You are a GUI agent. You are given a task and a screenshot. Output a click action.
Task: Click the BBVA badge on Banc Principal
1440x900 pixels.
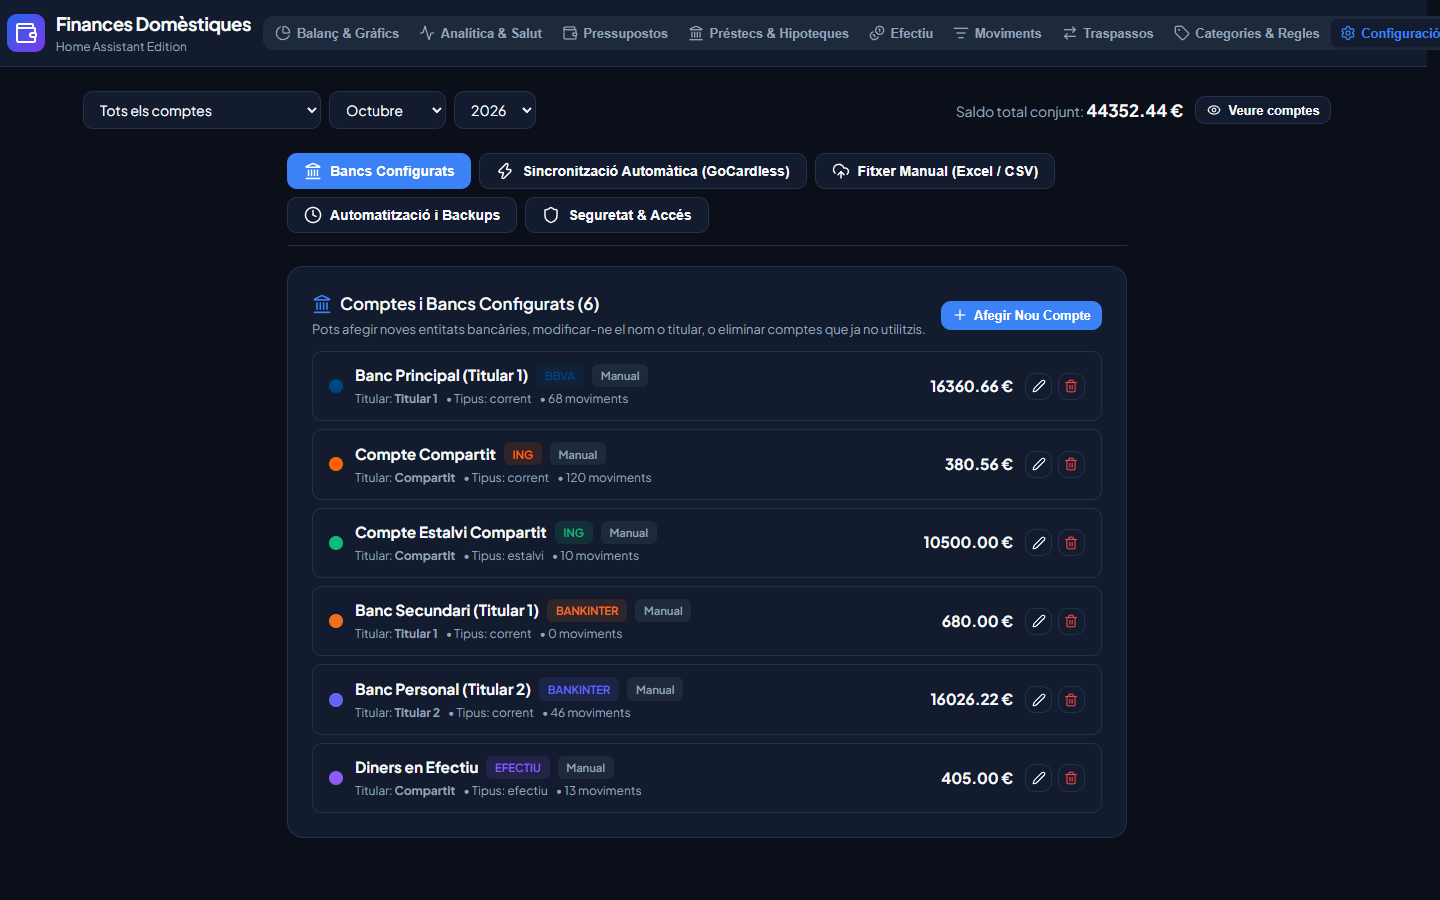click(560, 376)
